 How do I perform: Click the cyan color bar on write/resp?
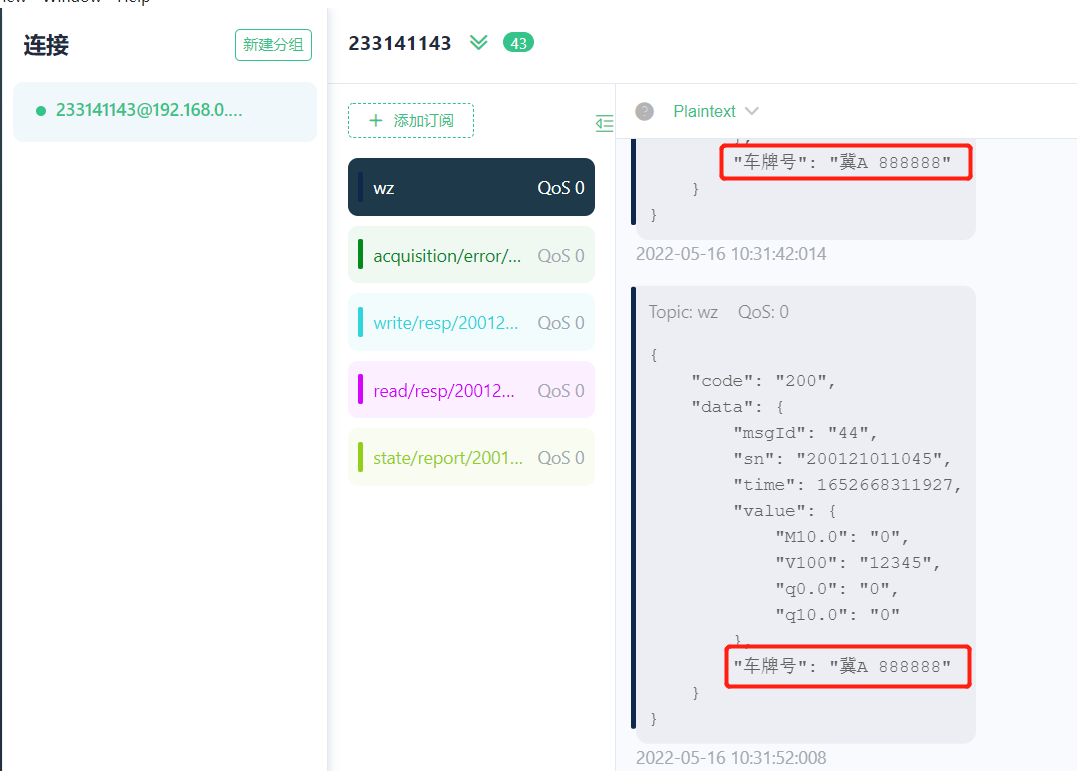(x=360, y=322)
